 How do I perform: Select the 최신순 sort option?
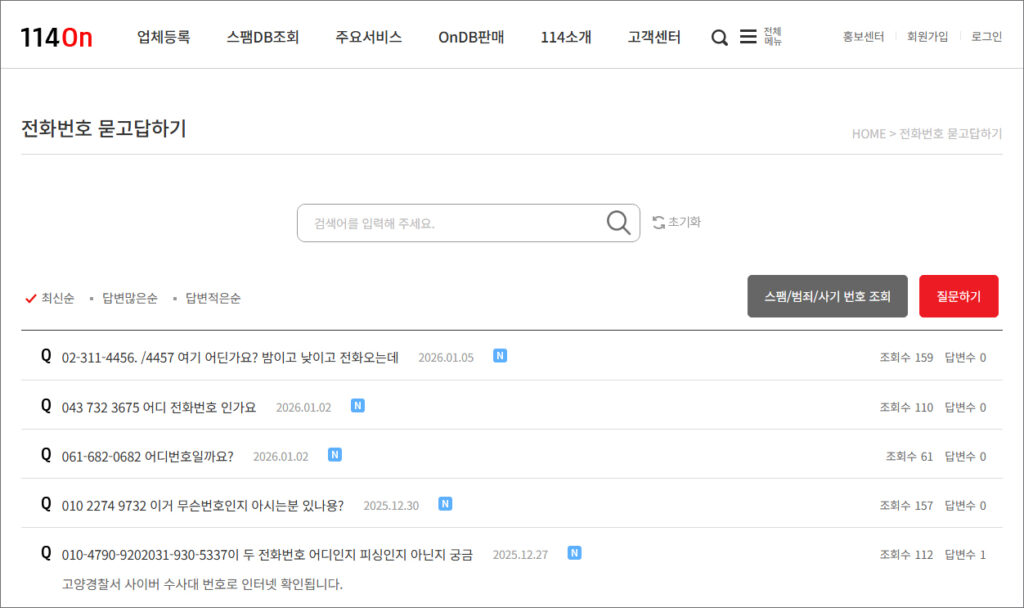pyautogui.click(x=57, y=298)
